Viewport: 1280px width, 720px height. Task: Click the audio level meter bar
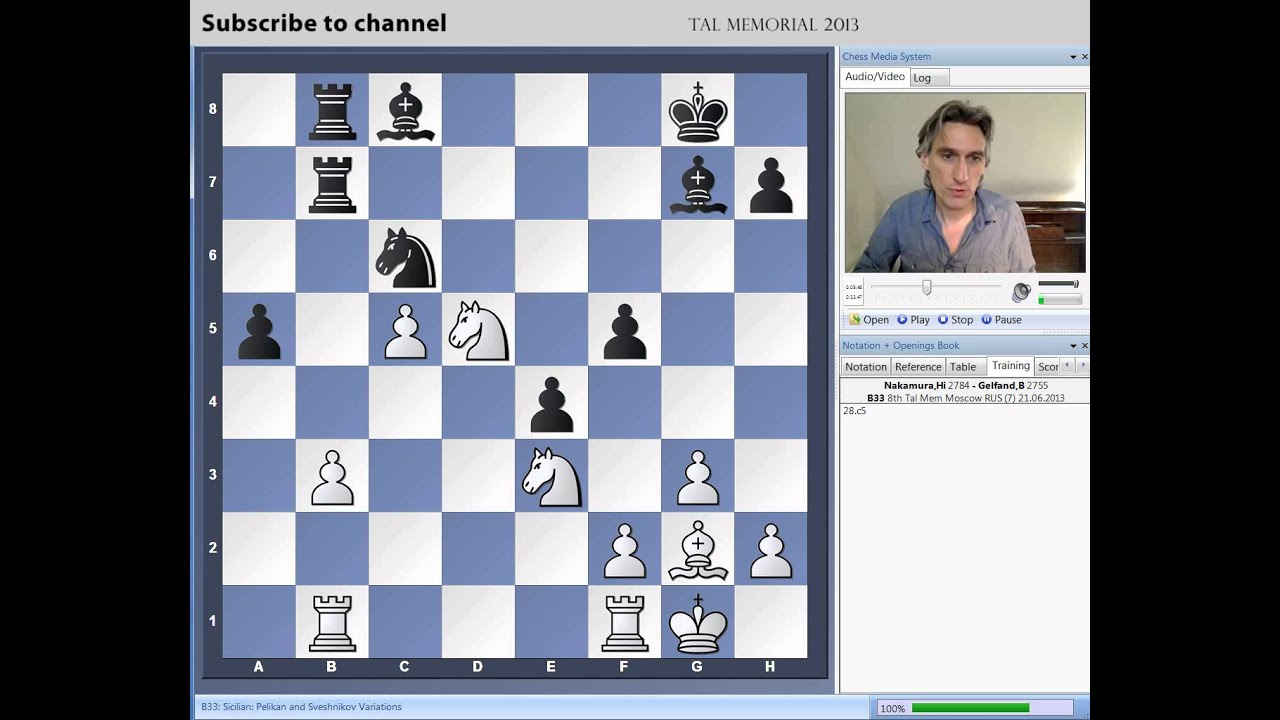1060,299
